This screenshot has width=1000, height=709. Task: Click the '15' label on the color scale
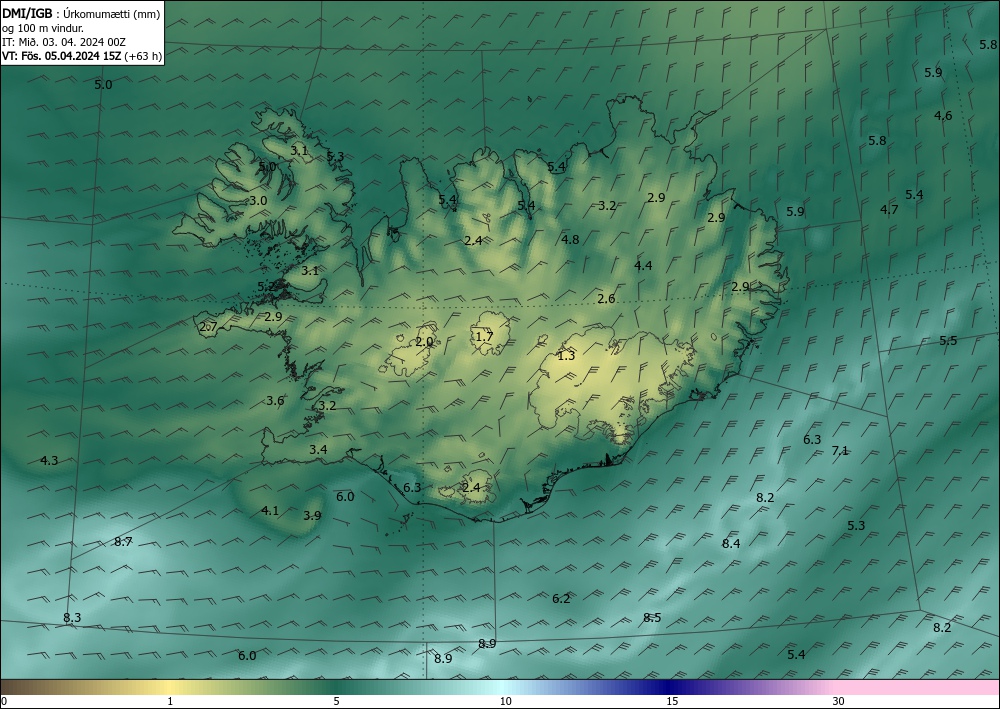pyautogui.click(x=672, y=702)
